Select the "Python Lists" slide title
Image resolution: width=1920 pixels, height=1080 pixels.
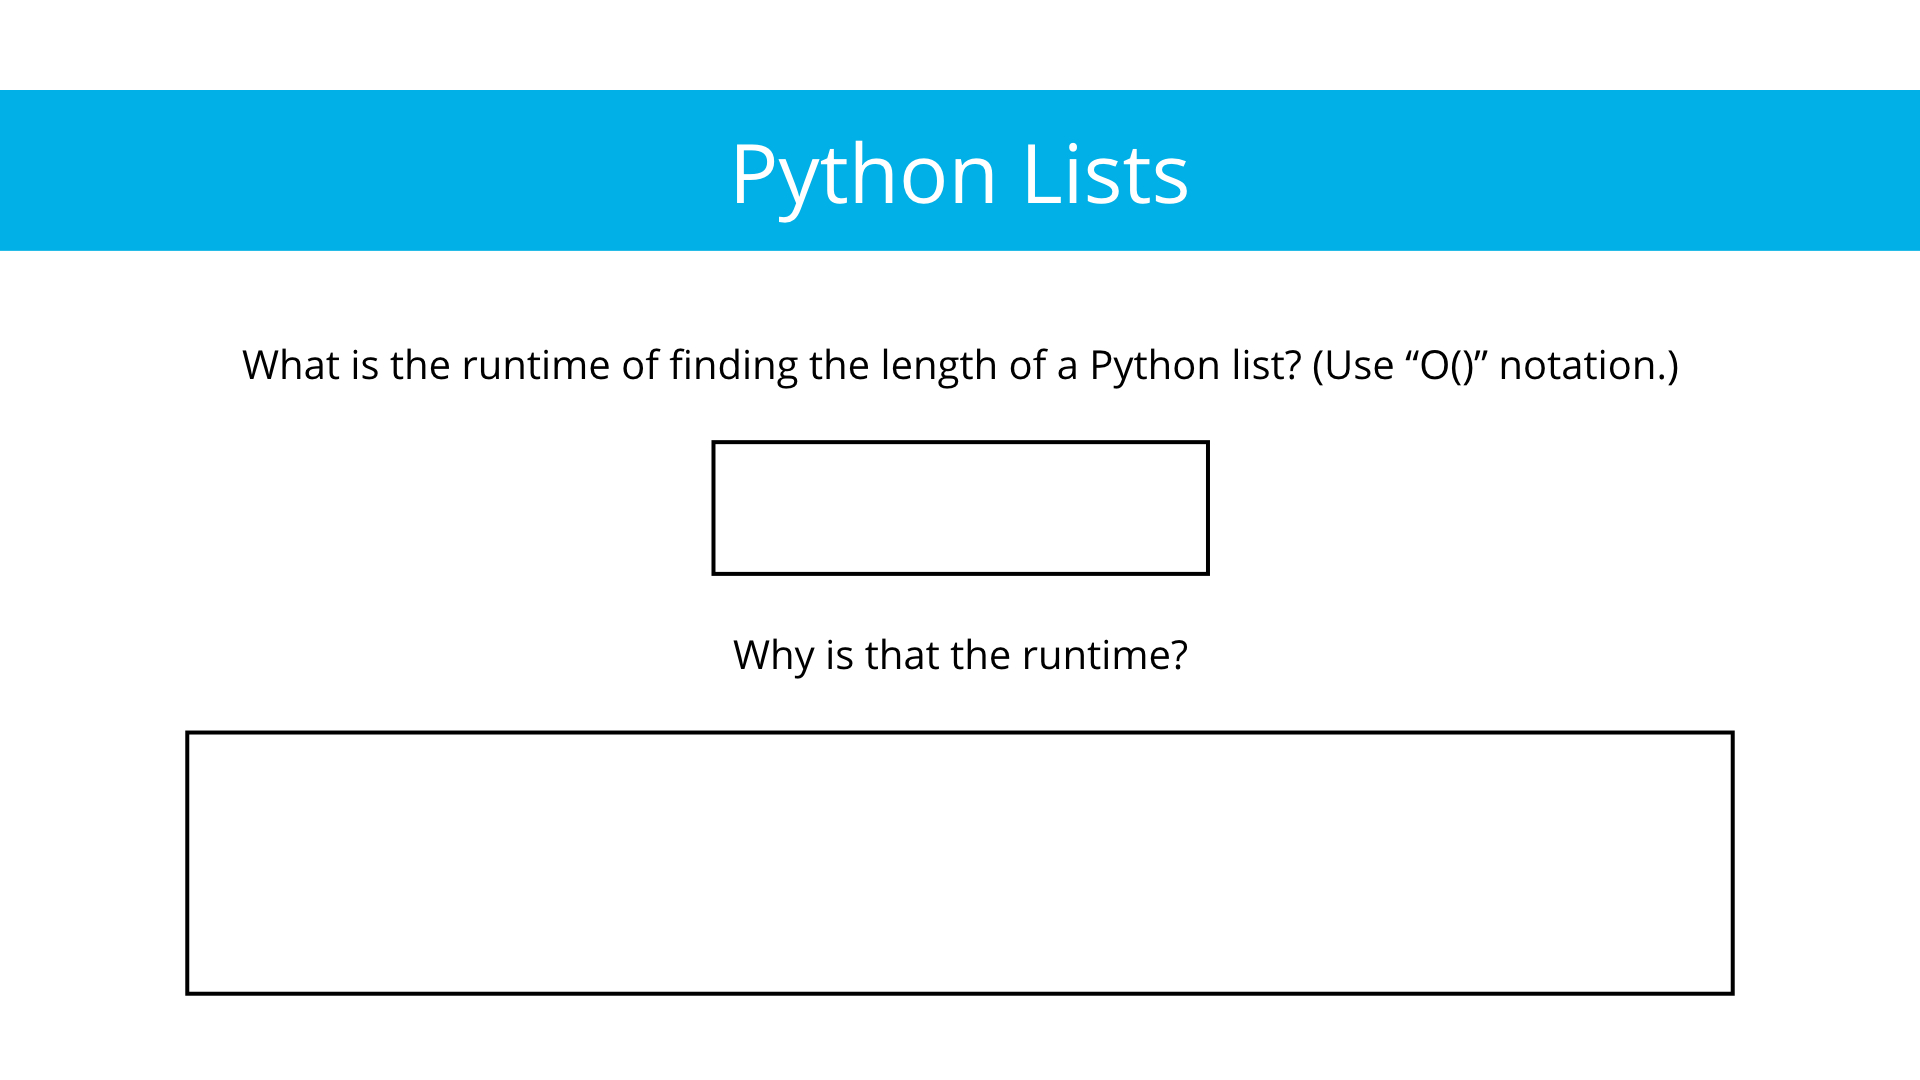tap(960, 174)
